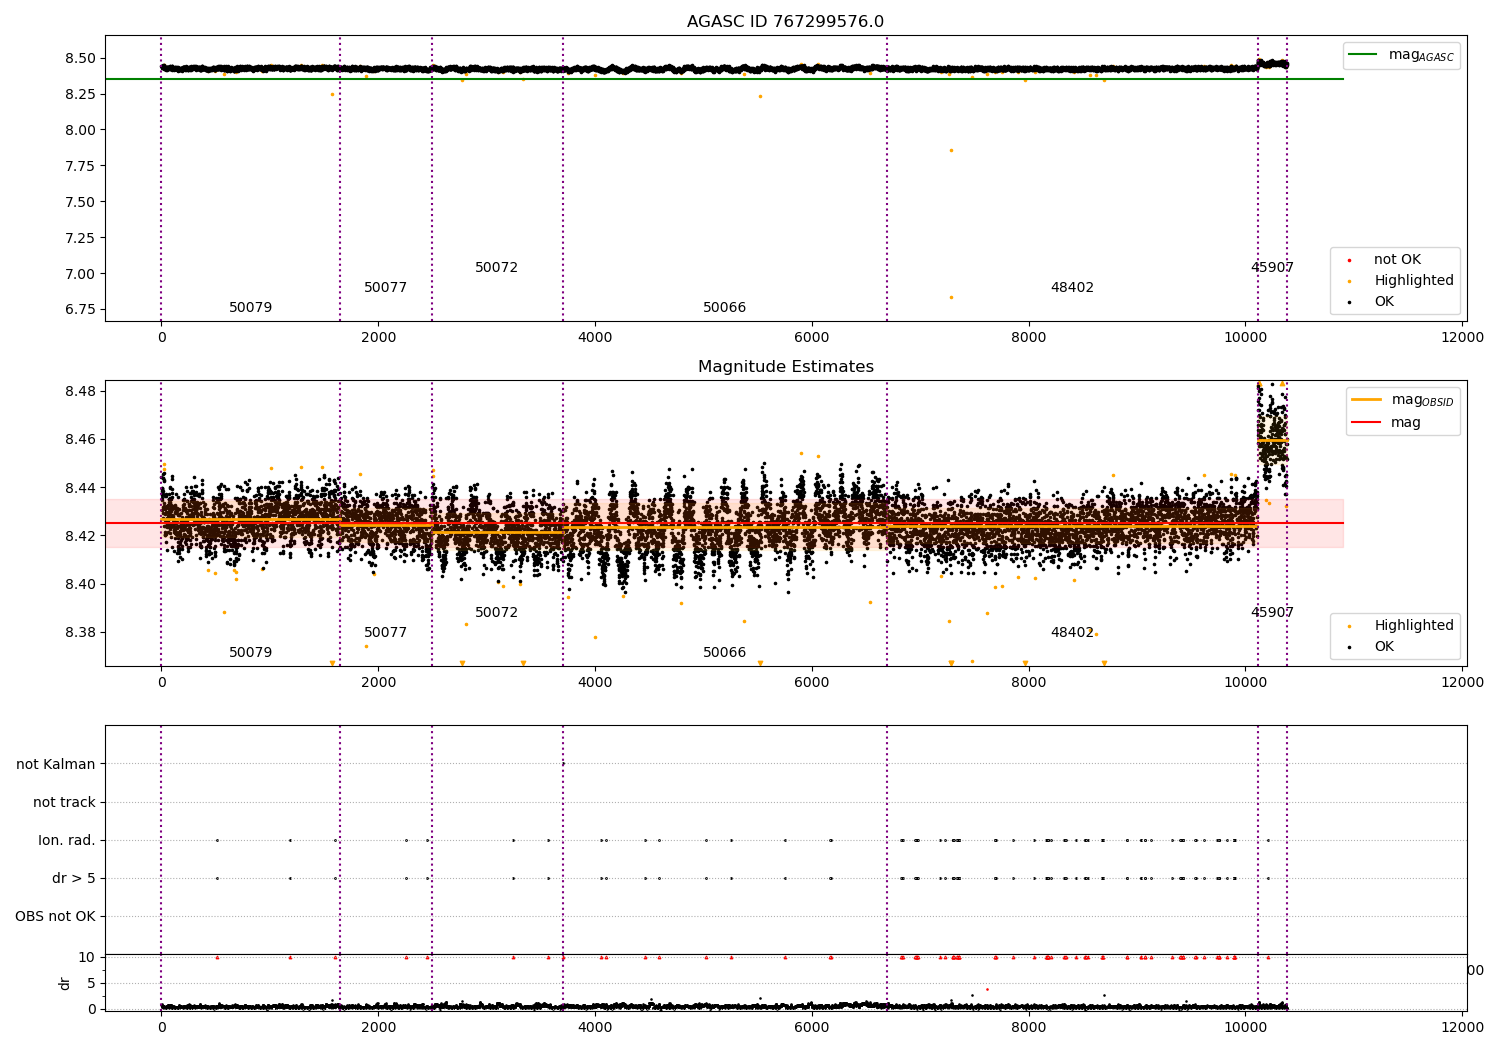Click obsid label 50066 in the top plot
Viewport: 1500px width, 1050px height.
(724, 308)
